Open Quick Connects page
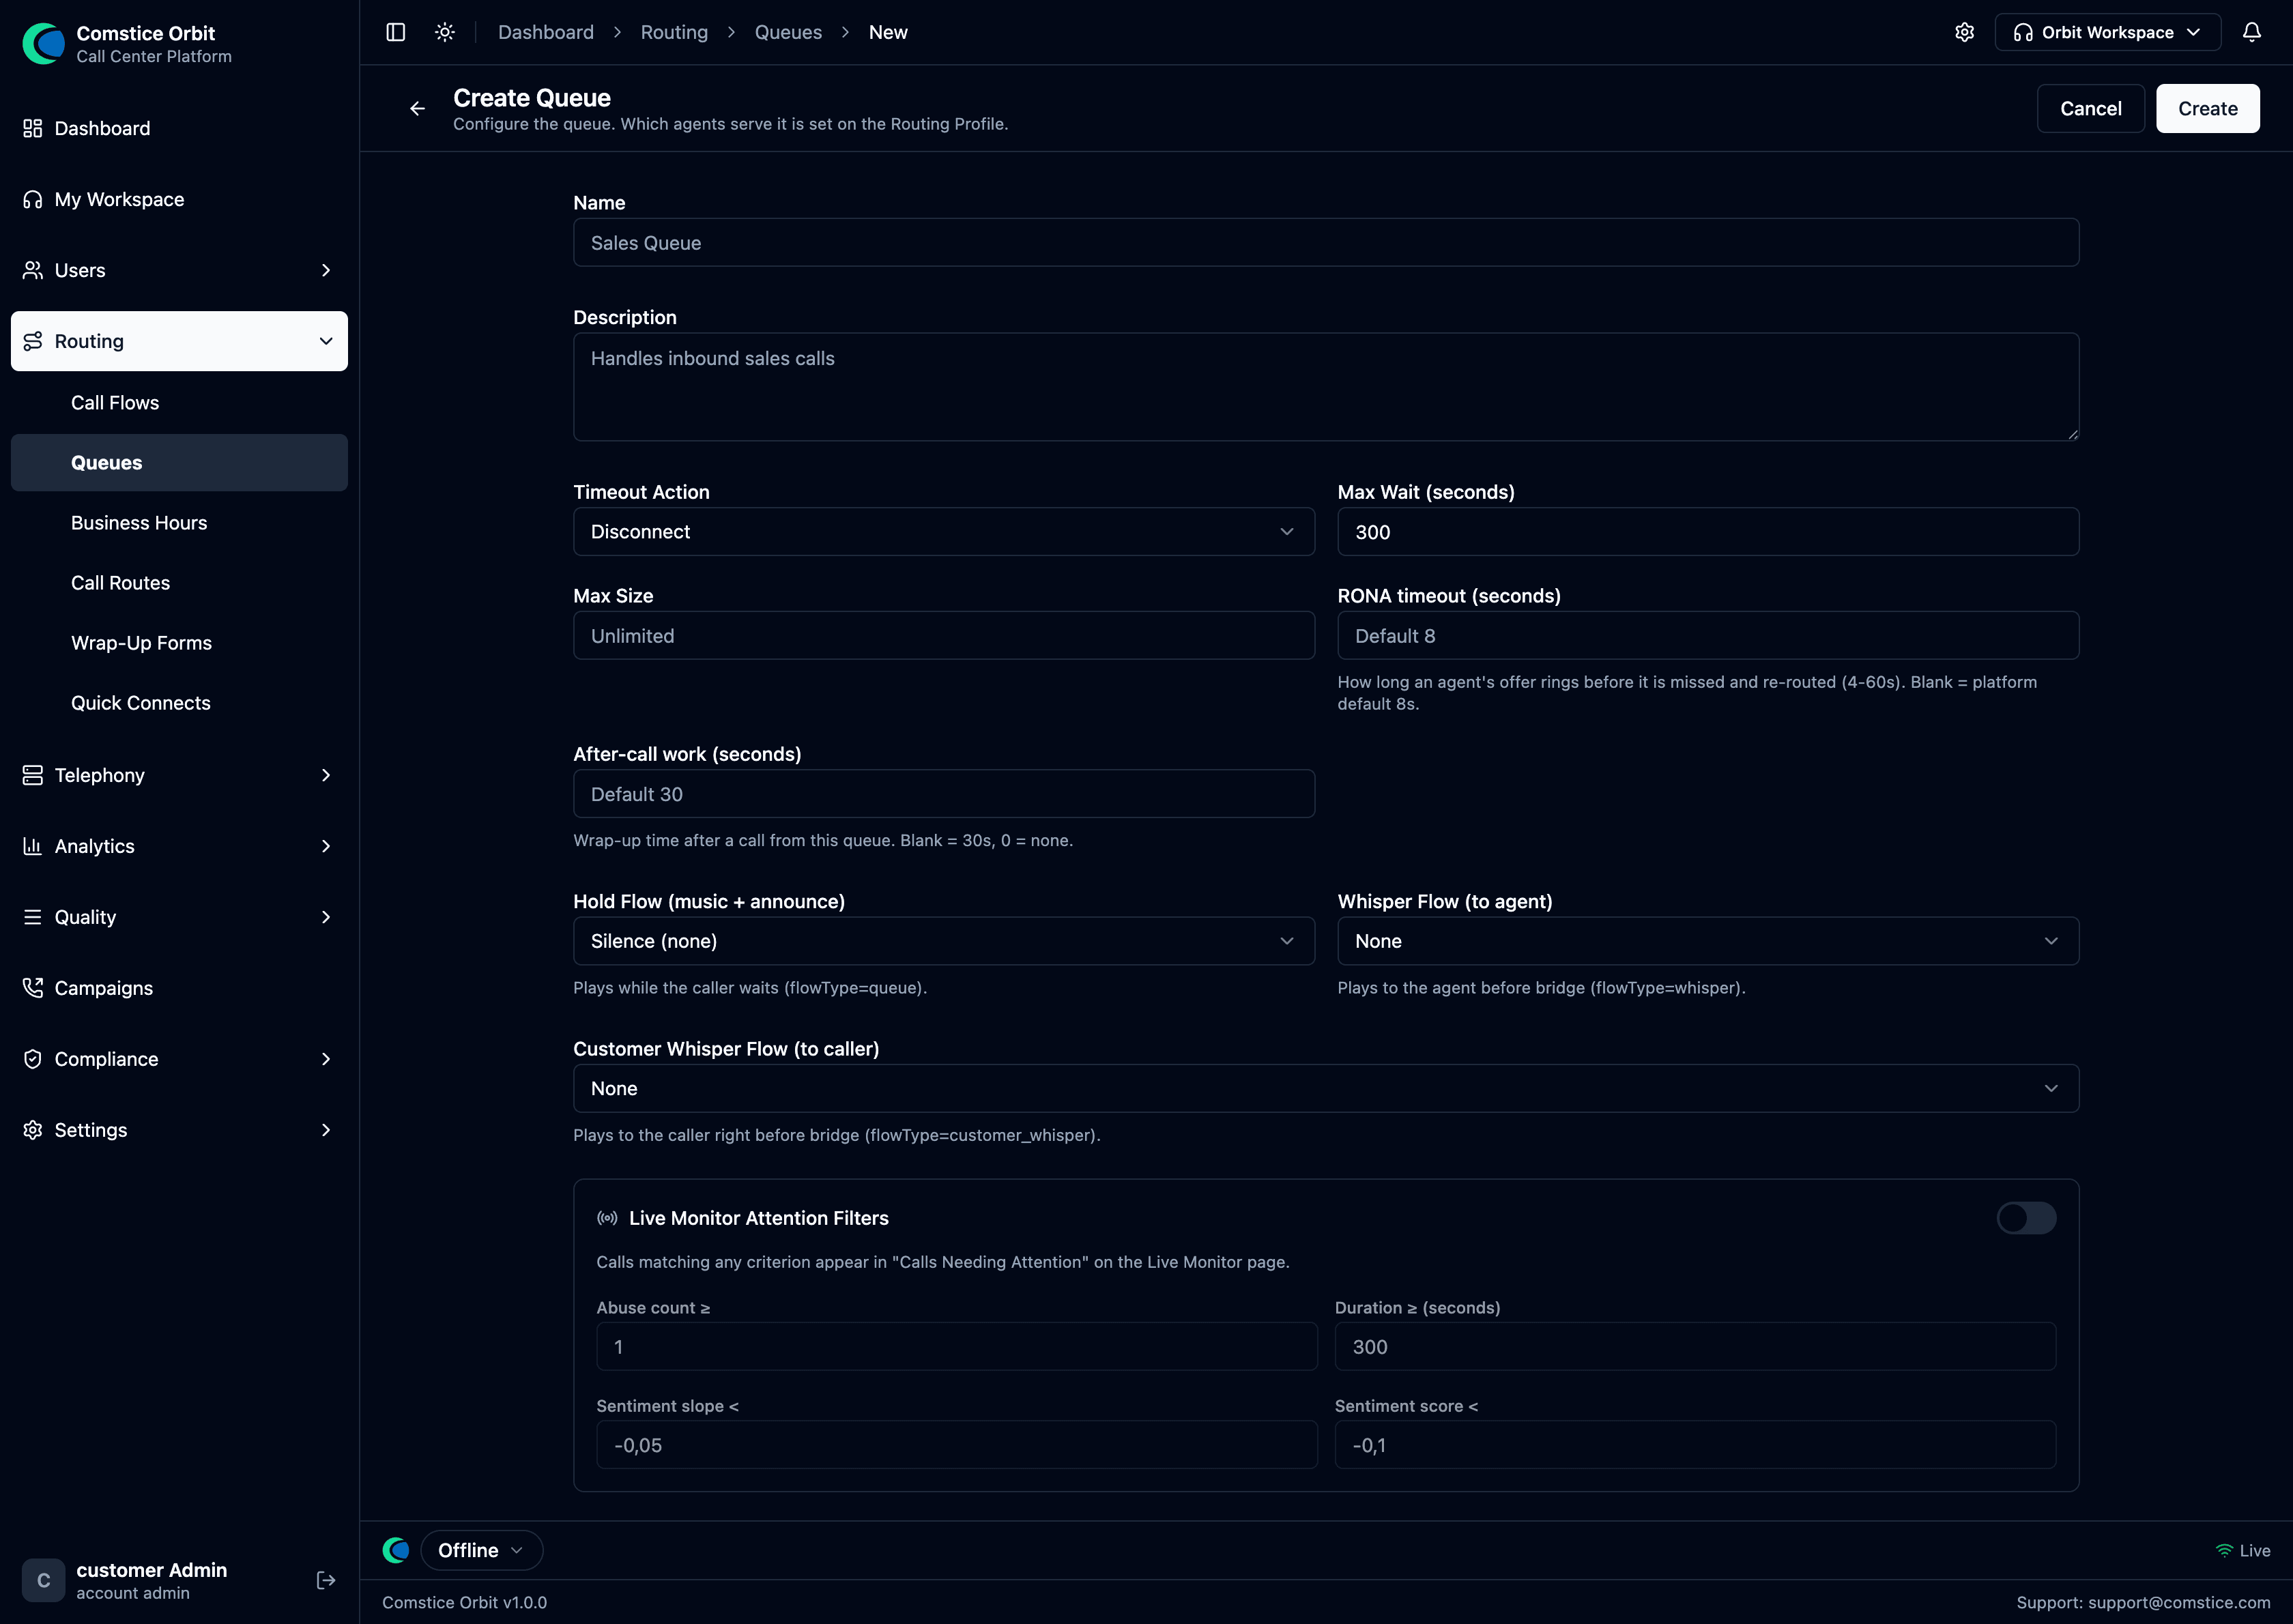 pyautogui.click(x=179, y=703)
